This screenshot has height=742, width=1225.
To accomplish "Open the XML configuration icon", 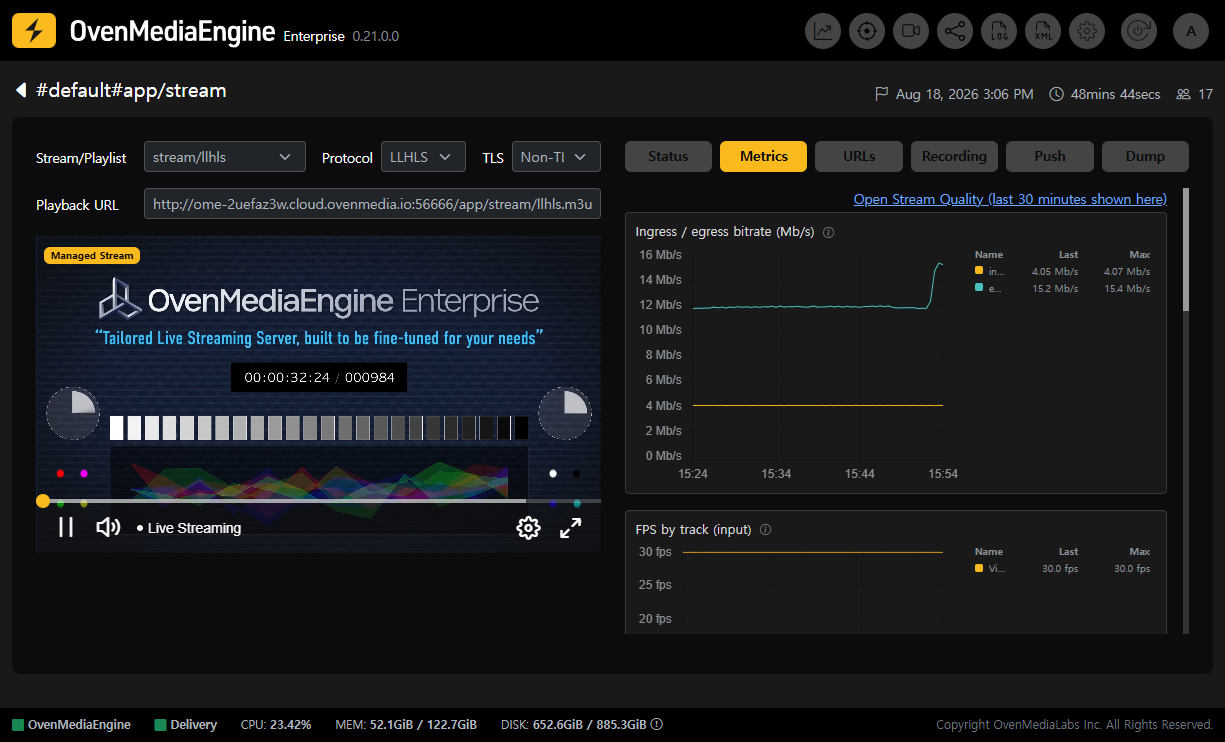I will [x=1043, y=31].
